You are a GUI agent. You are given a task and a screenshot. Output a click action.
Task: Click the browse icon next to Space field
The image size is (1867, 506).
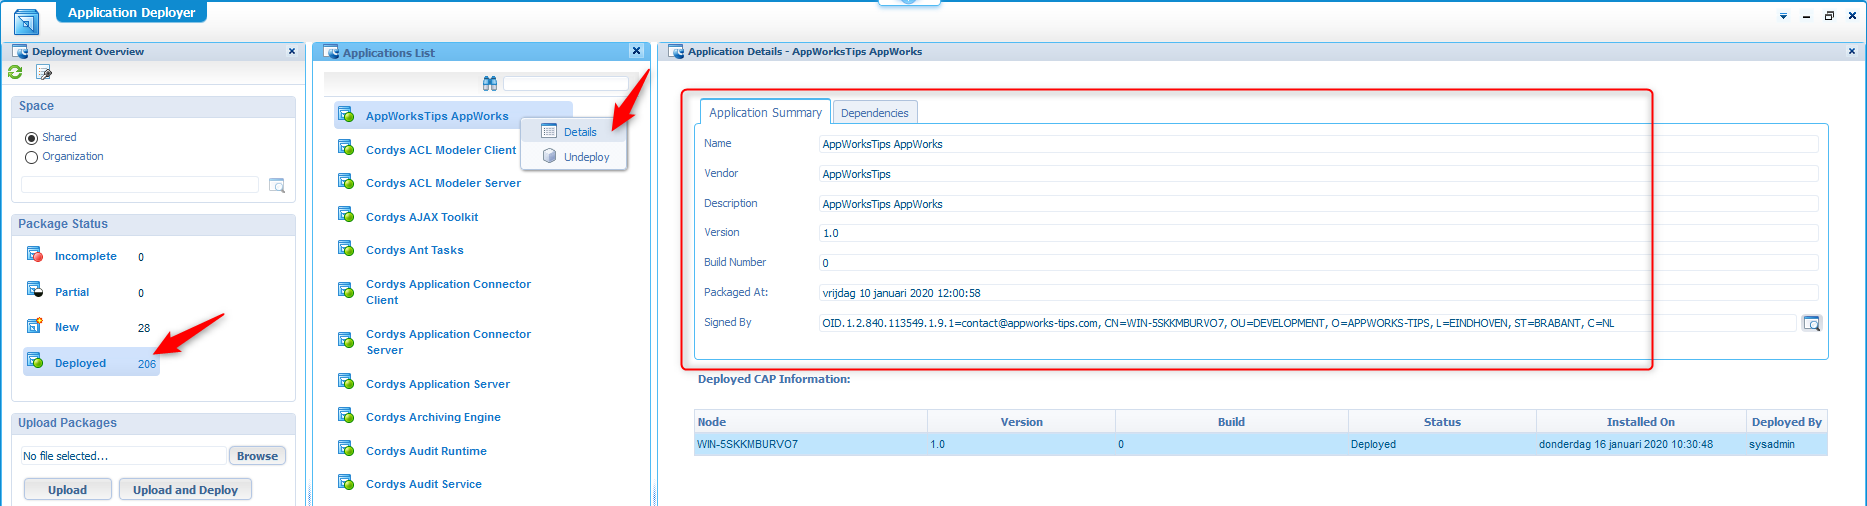coord(277,185)
